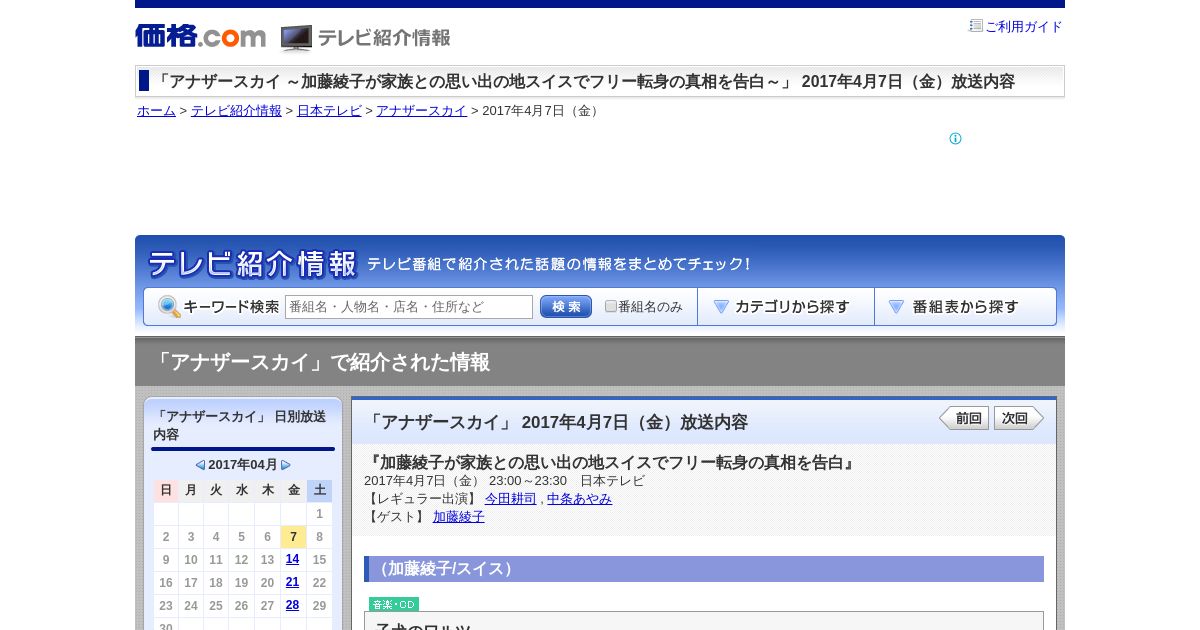The width and height of the screenshot is (1200, 630).
Task: Open 今田耕司 performer link
Action: (x=511, y=499)
